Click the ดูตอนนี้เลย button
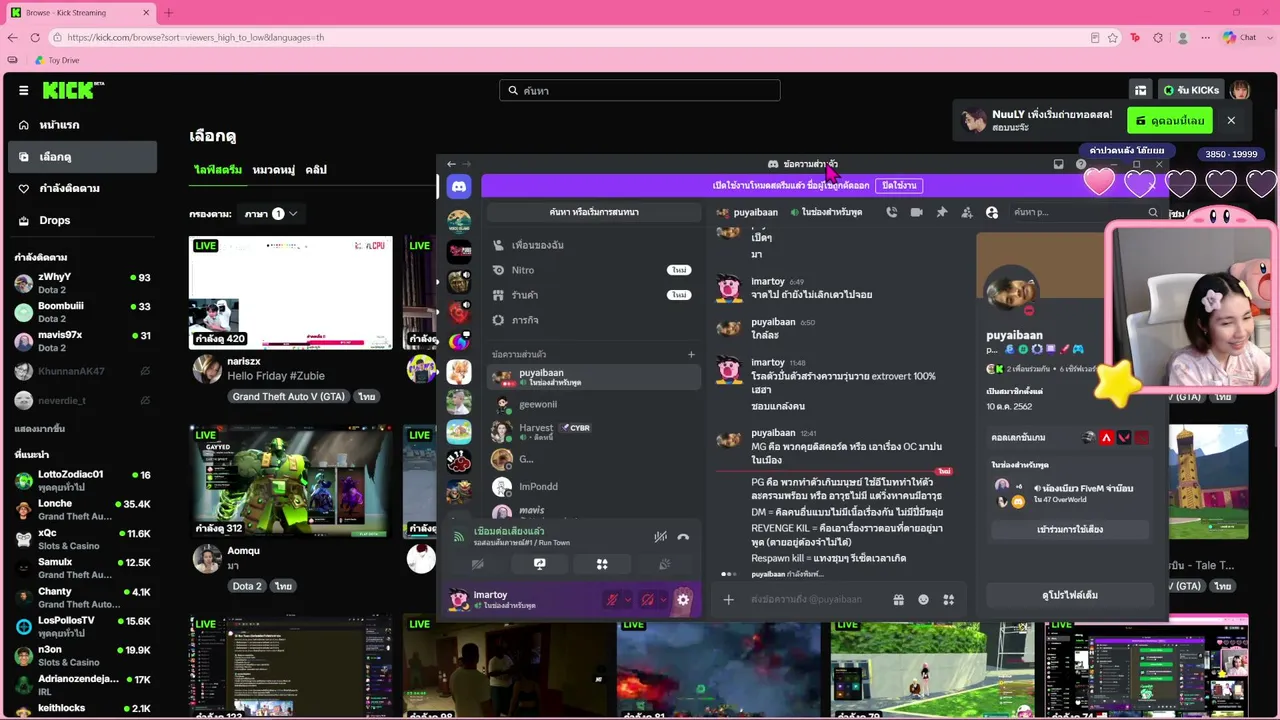The height and width of the screenshot is (720, 1280). [x=1170, y=121]
